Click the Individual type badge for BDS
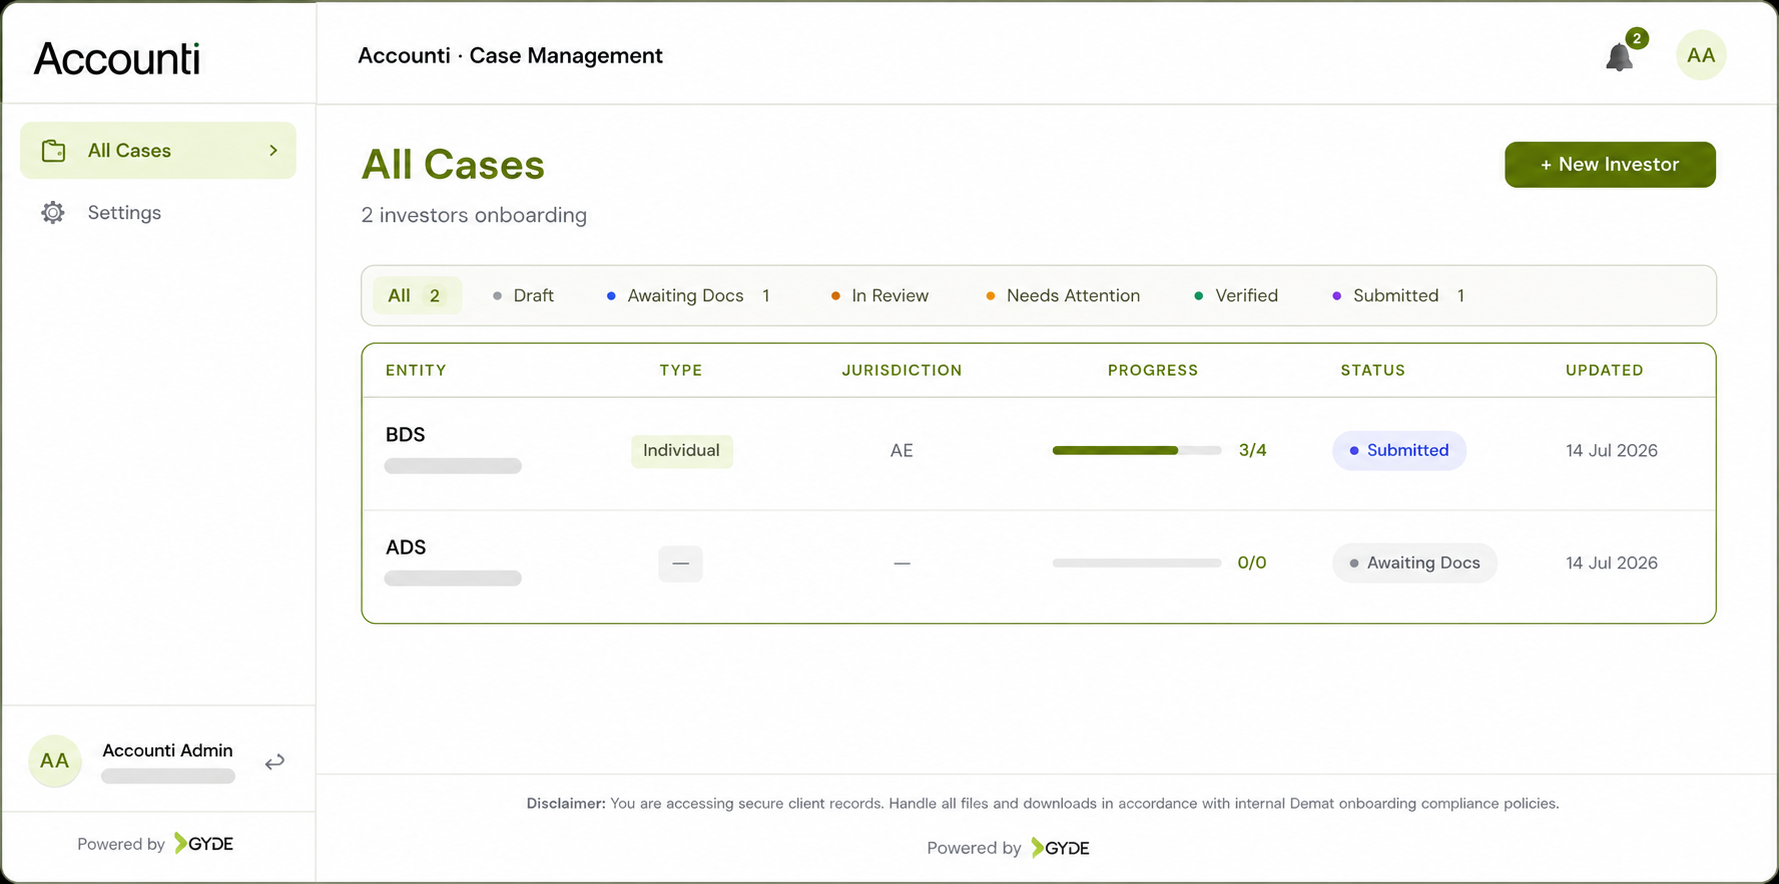Viewport: 1779px width, 884px height. pyautogui.click(x=682, y=451)
